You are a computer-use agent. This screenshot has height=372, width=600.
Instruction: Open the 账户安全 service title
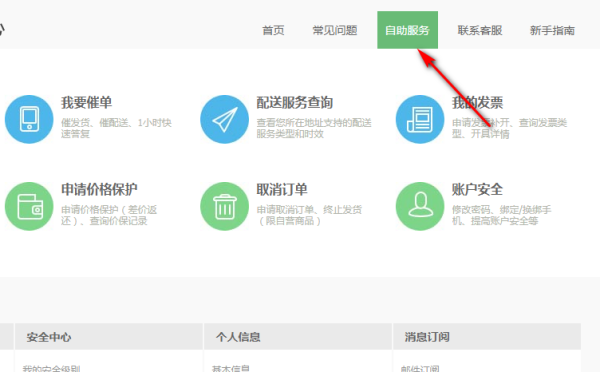click(x=478, y=189)
